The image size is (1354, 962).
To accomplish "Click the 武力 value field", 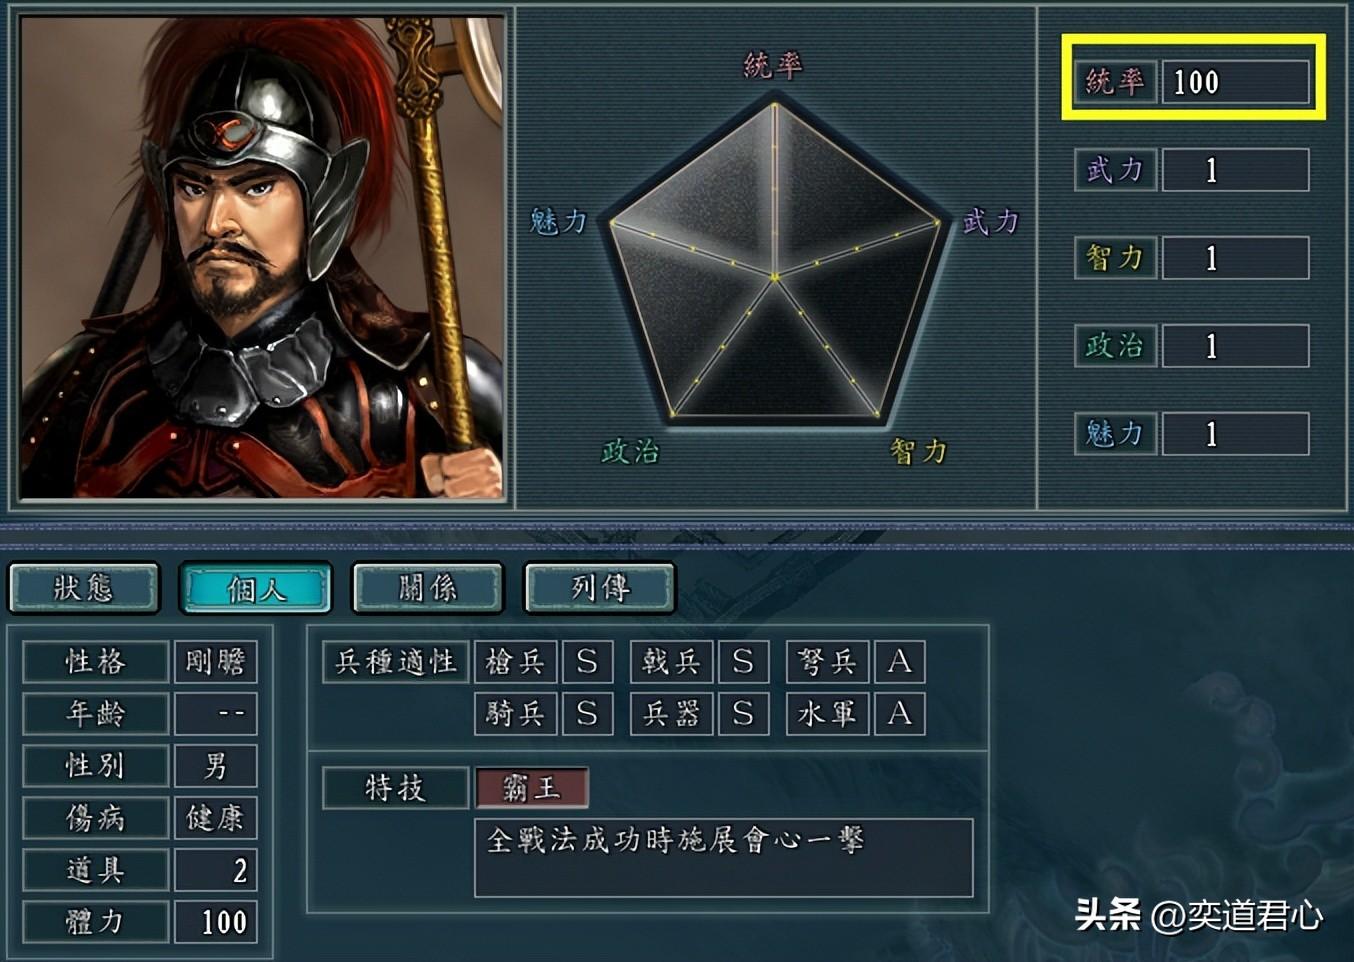I will click(1235, 170).
